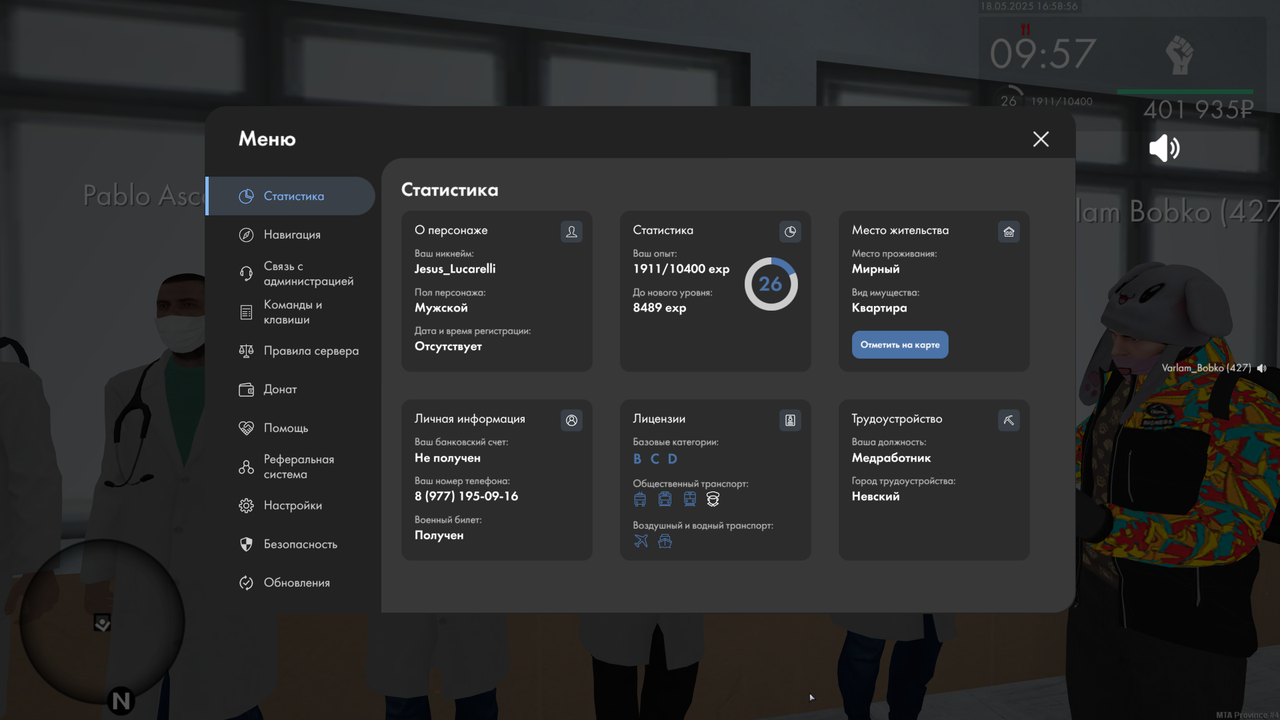1280x720 pixels.
Task: Click the referral nodes icon
Action: [246, 467]
